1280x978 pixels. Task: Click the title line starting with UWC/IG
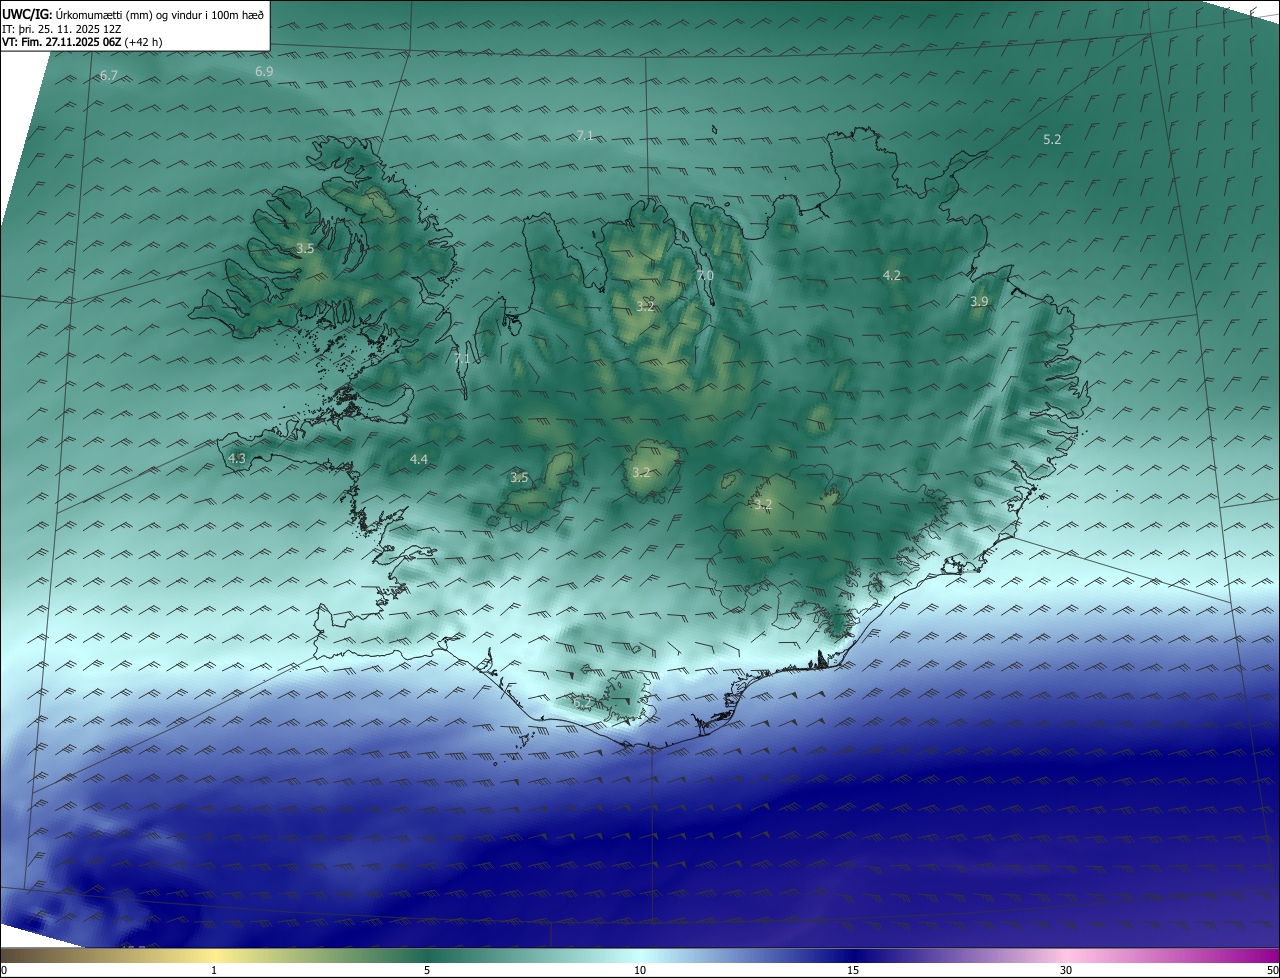pos(133,13)
